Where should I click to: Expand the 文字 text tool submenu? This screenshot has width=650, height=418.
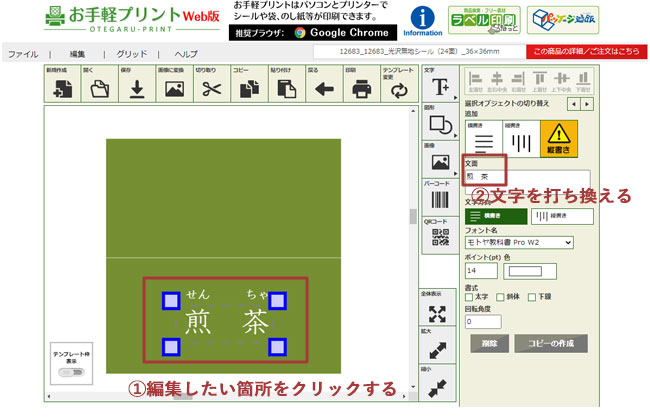click(440, 83)
